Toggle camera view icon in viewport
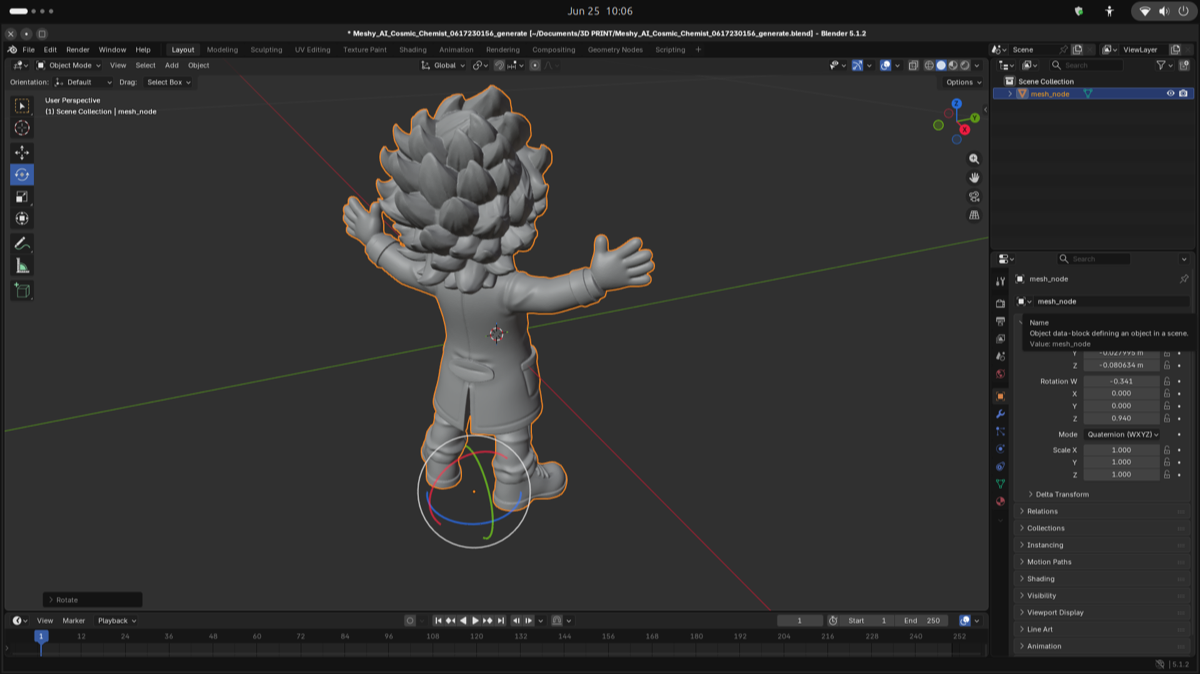1200x674 pixels. point(974,196)
